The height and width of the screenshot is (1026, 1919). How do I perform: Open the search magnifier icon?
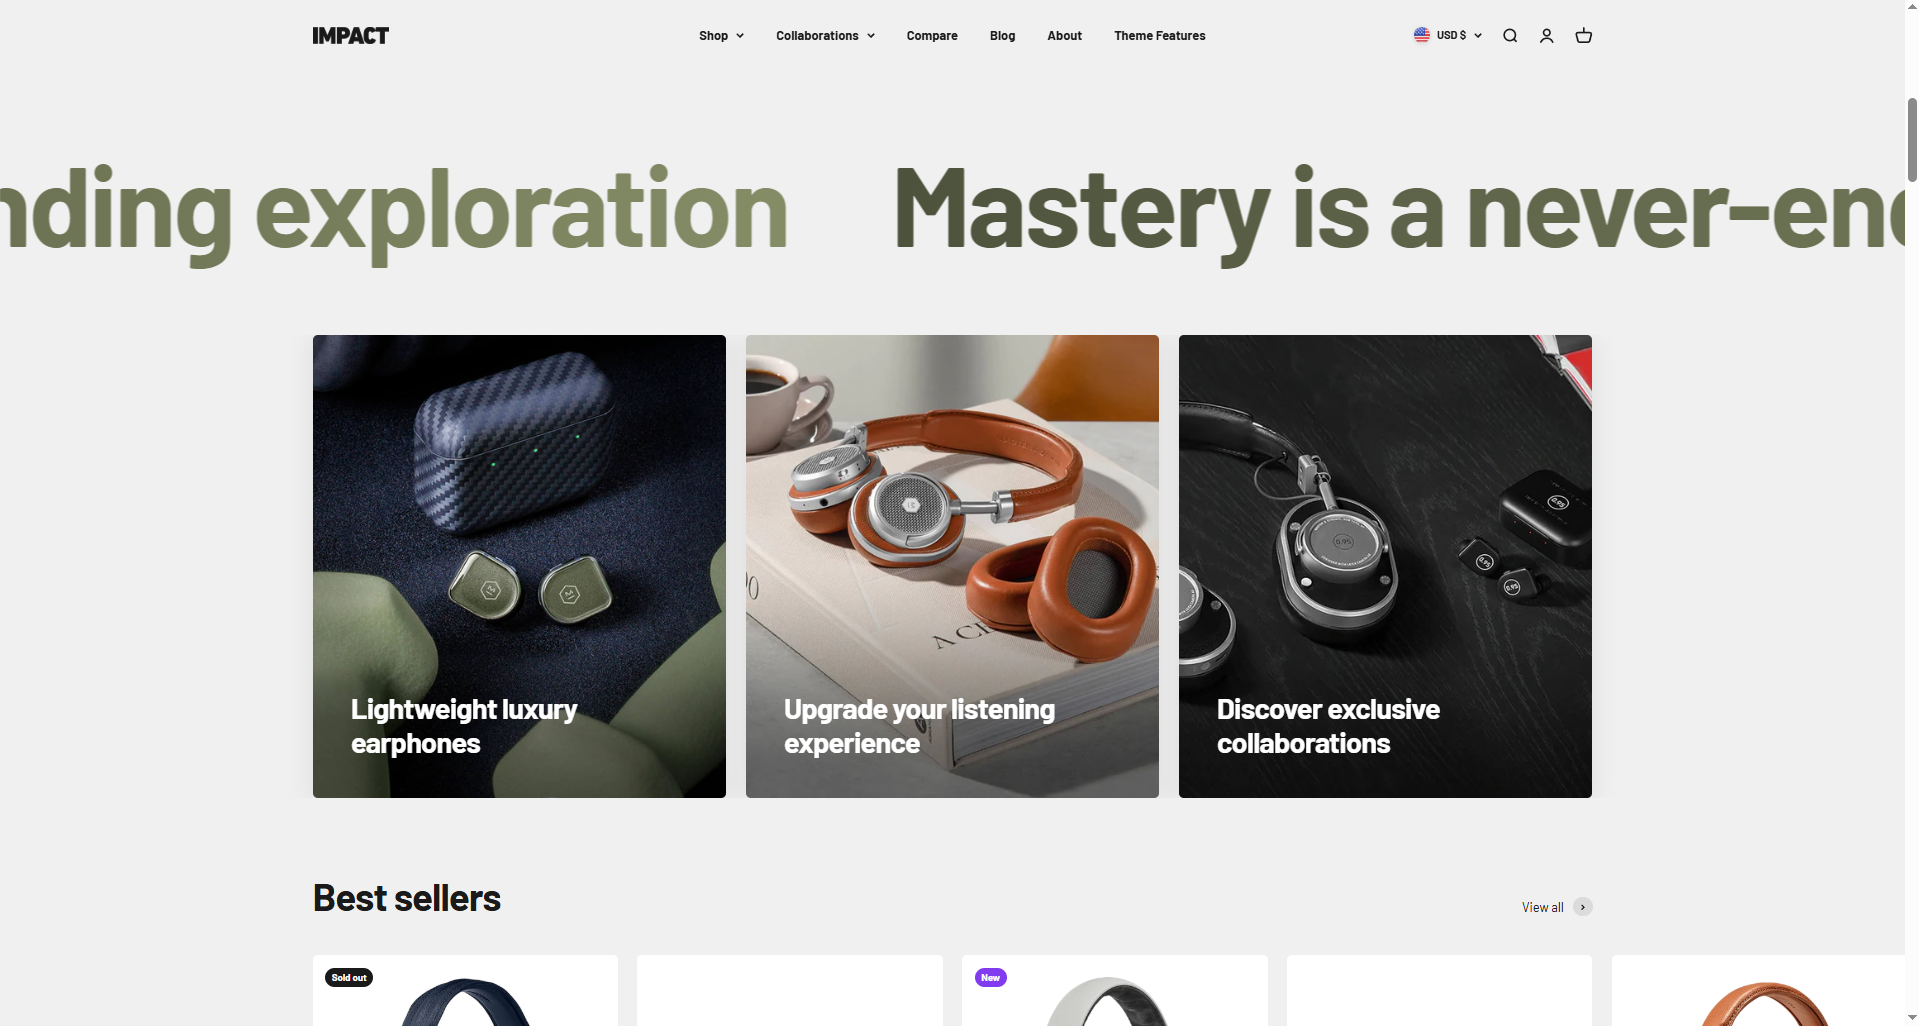pyautogui.click(x=1510, y=36)
